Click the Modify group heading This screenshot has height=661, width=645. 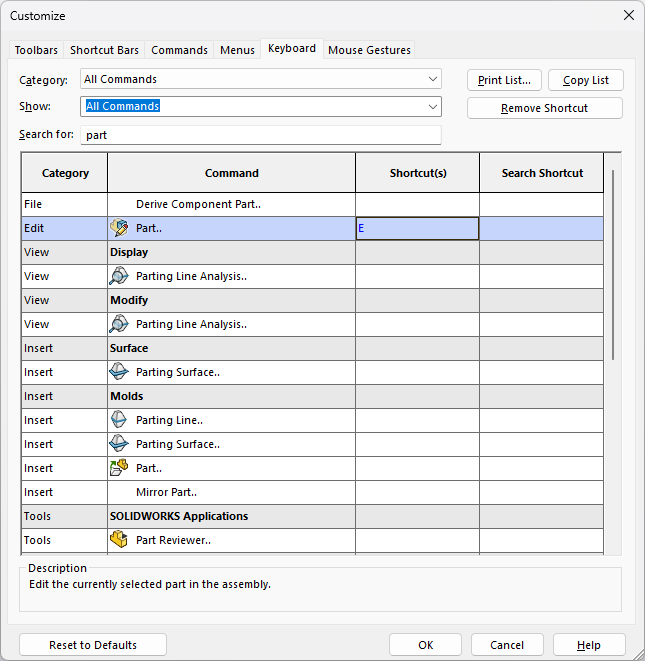[129, 300]
